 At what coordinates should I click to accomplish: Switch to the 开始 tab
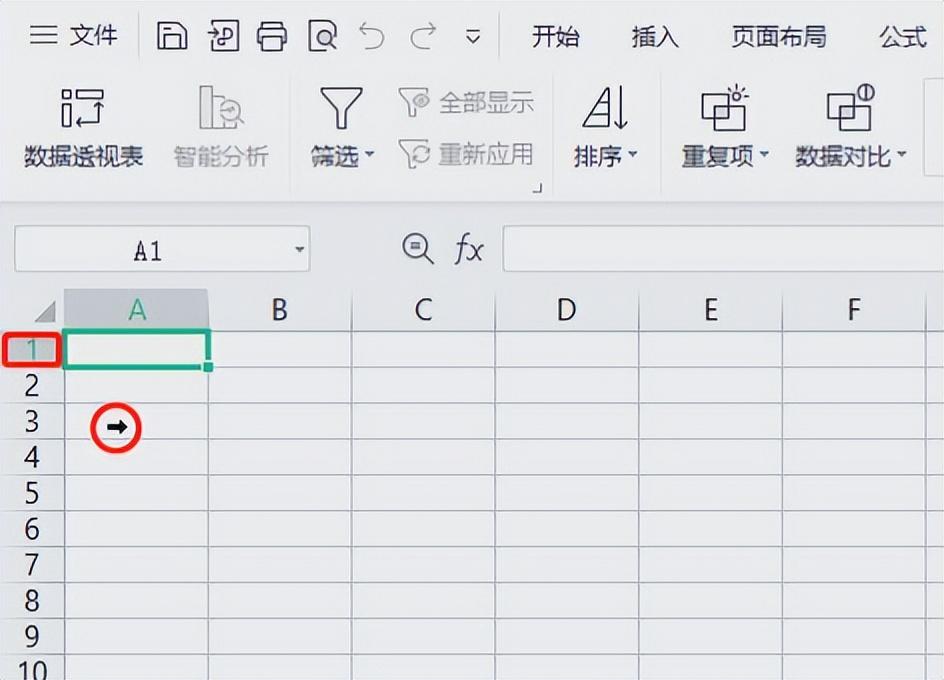[555, 37]
